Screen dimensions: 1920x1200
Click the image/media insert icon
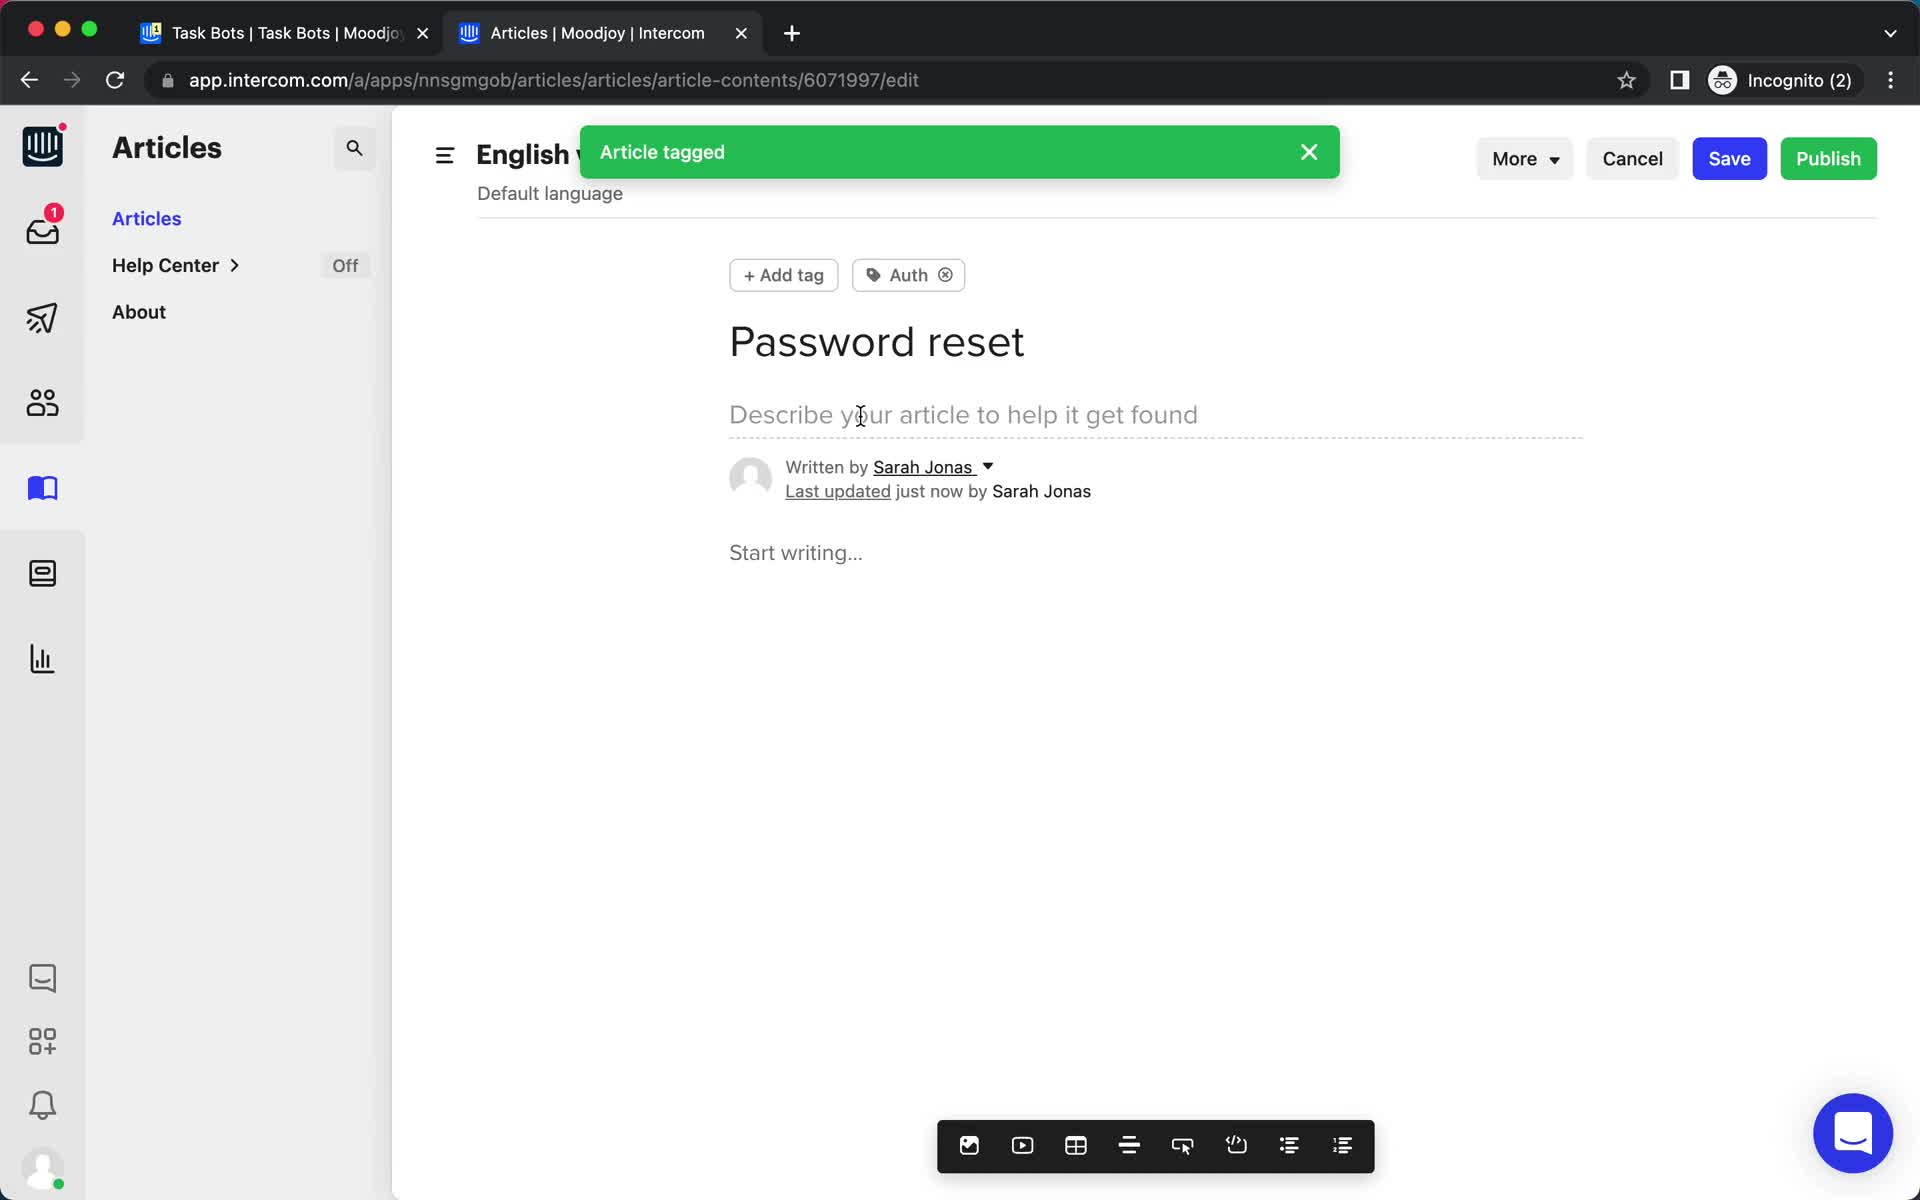(x=969, y=1145)
